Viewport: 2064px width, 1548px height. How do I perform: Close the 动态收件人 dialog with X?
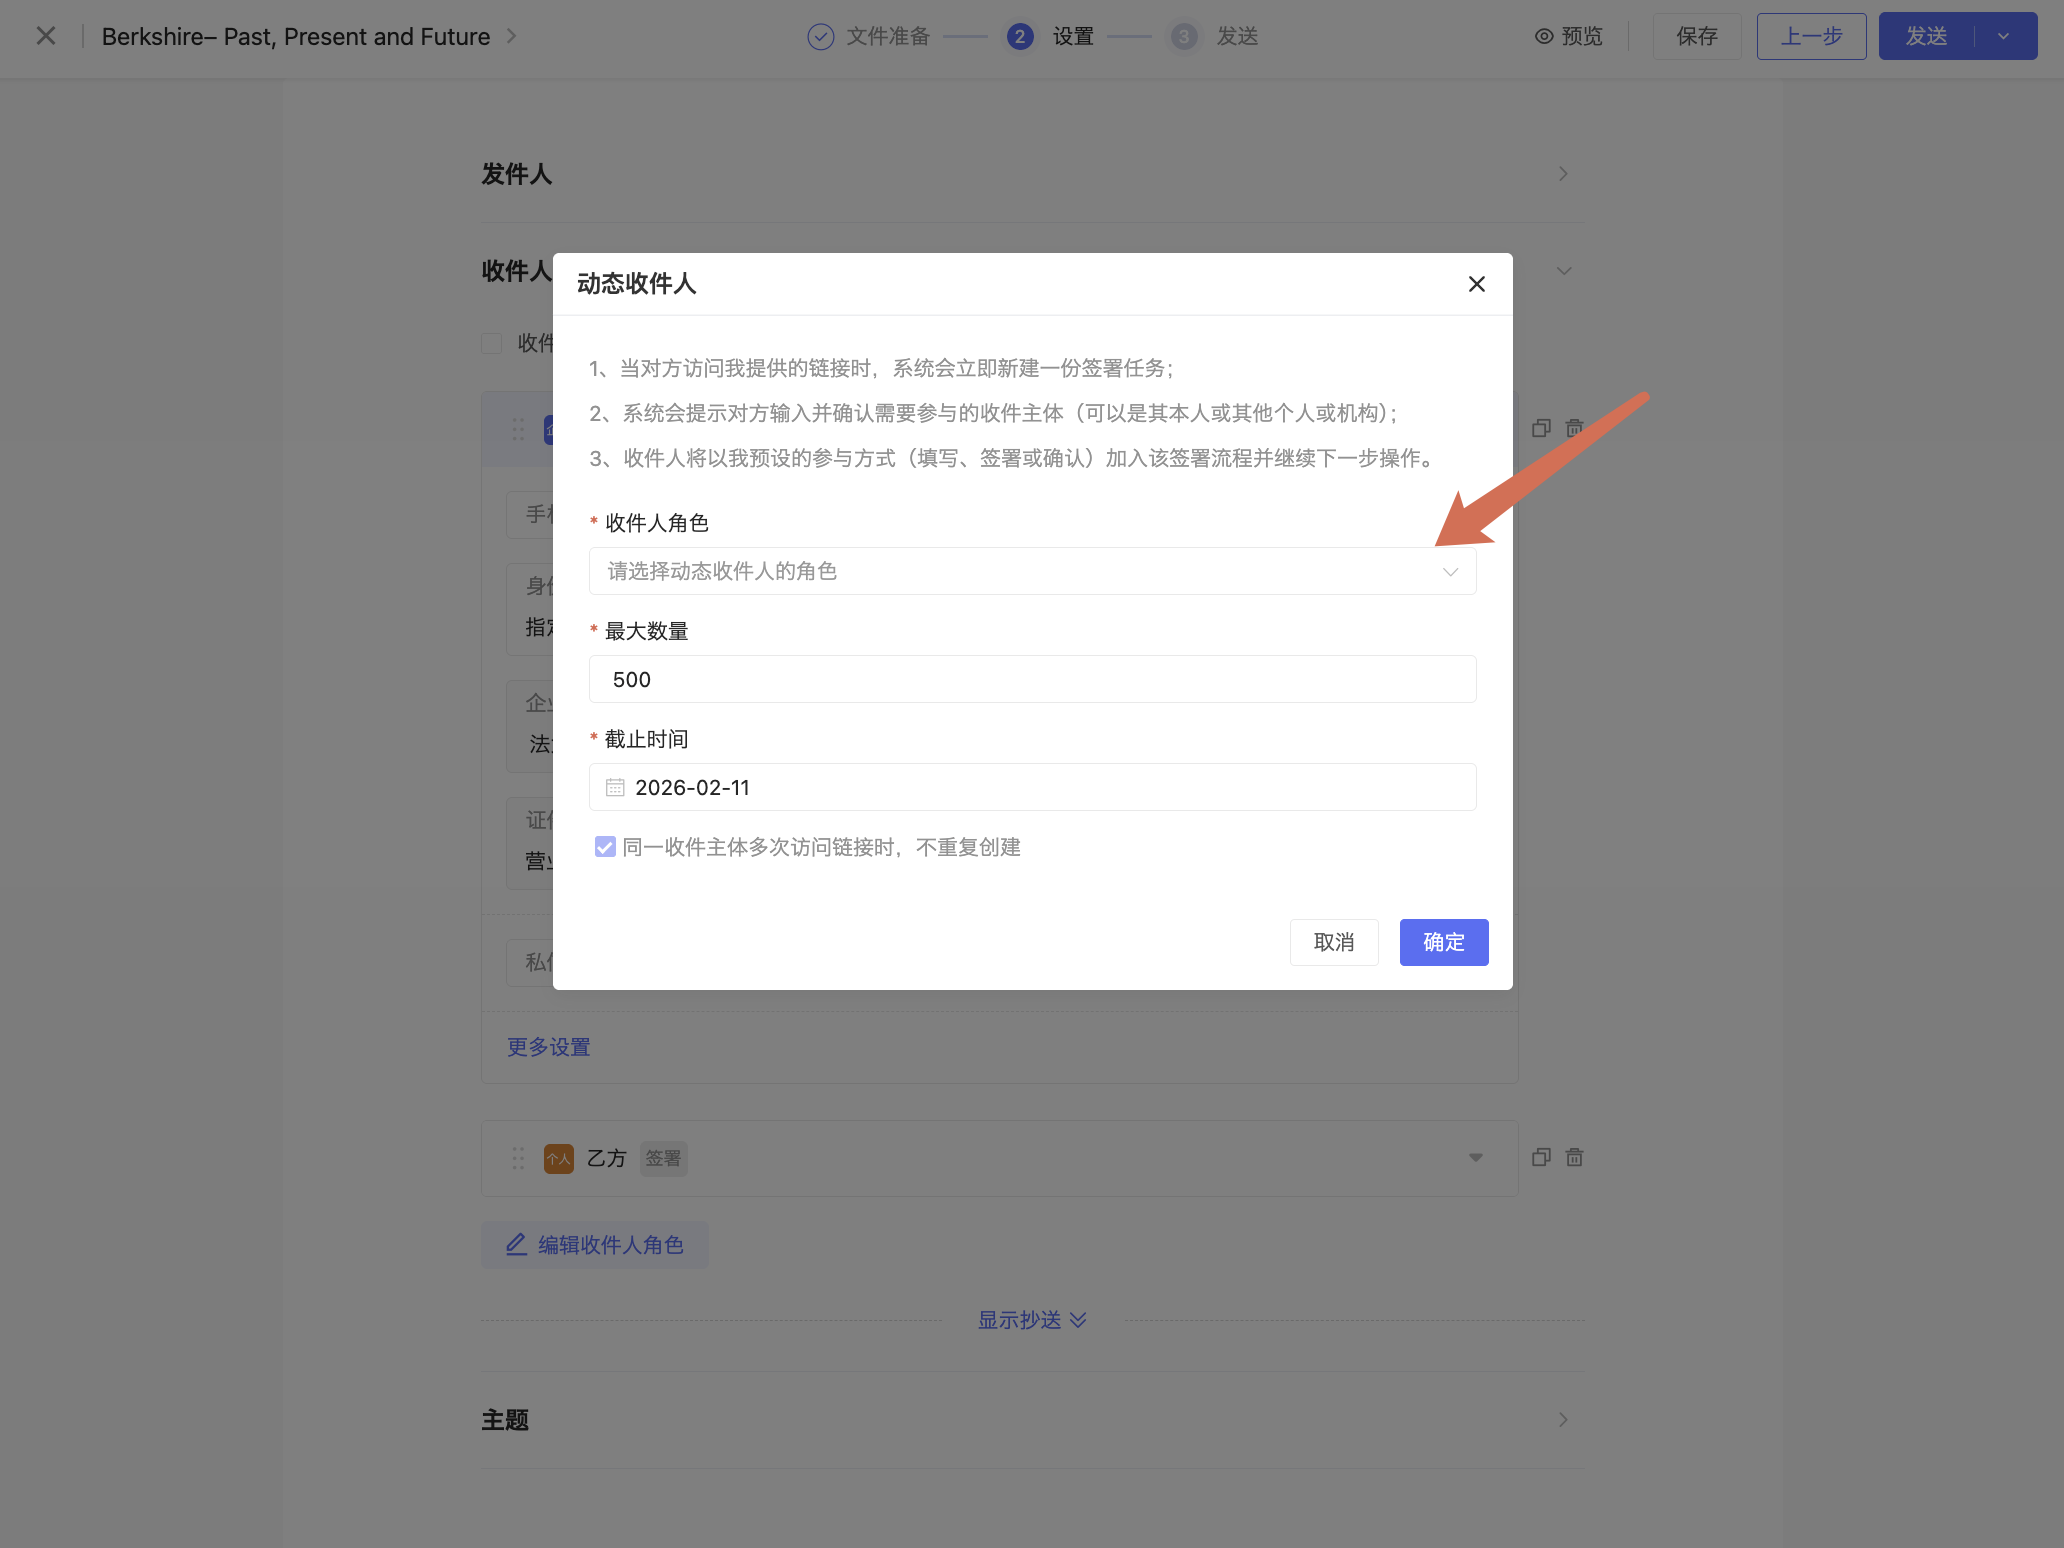click(x=1476, y=284)
